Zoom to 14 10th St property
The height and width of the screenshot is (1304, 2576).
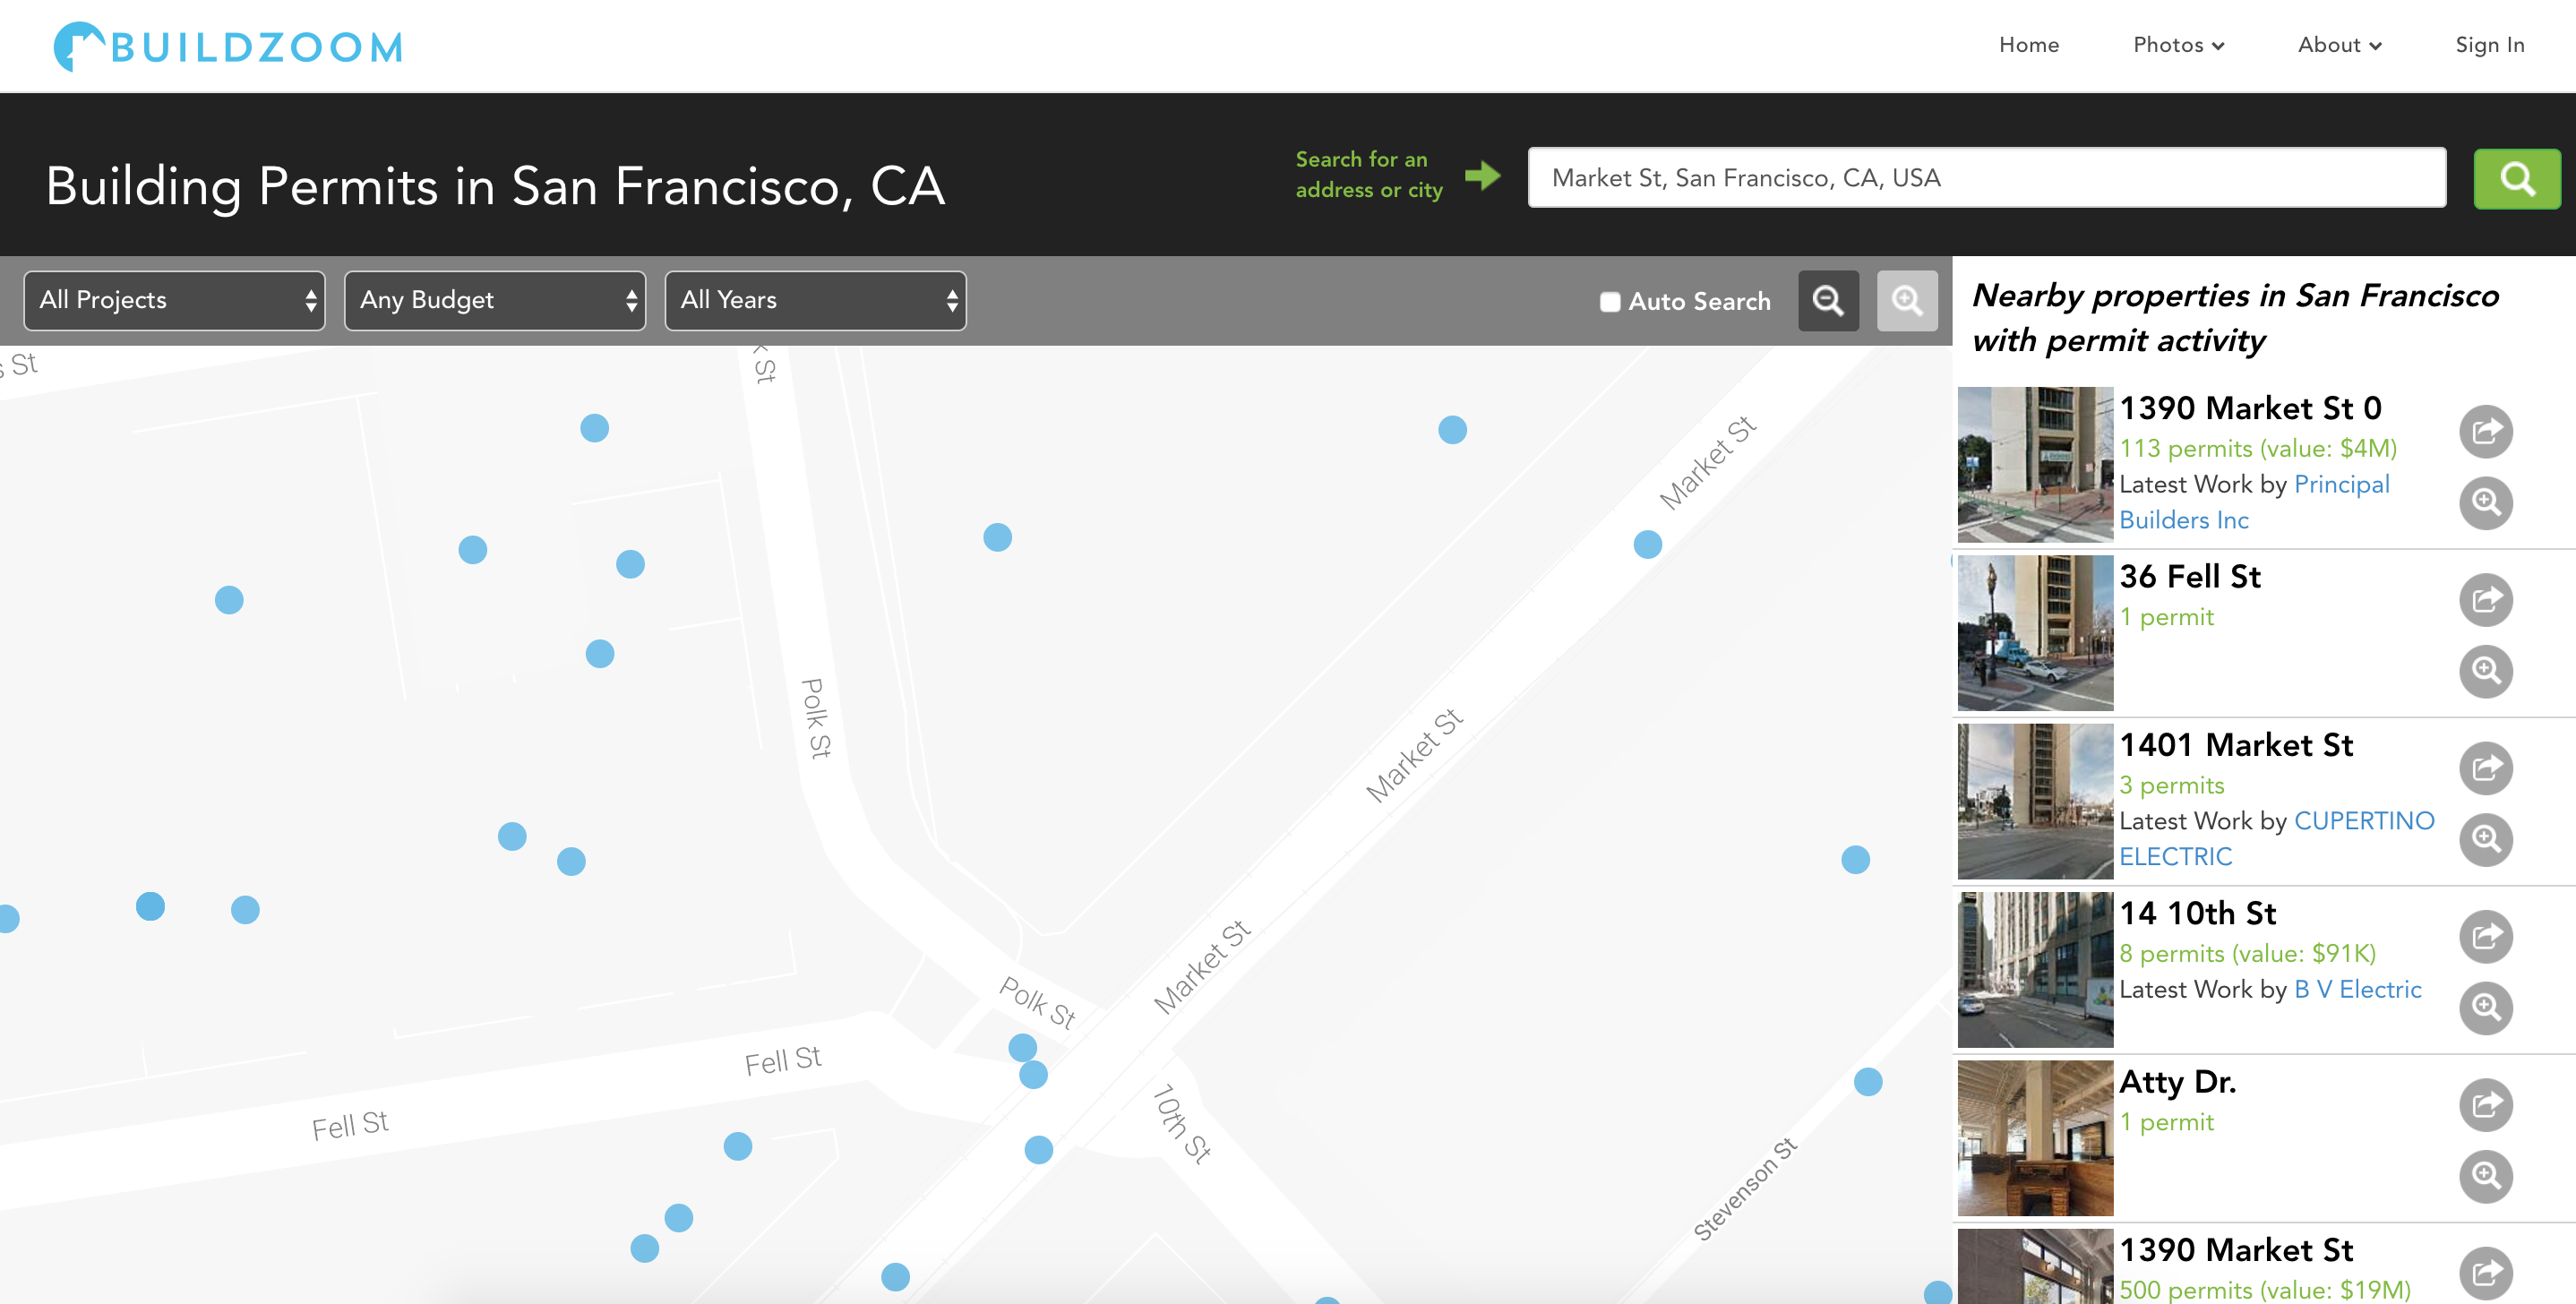pos(2485,1008)
